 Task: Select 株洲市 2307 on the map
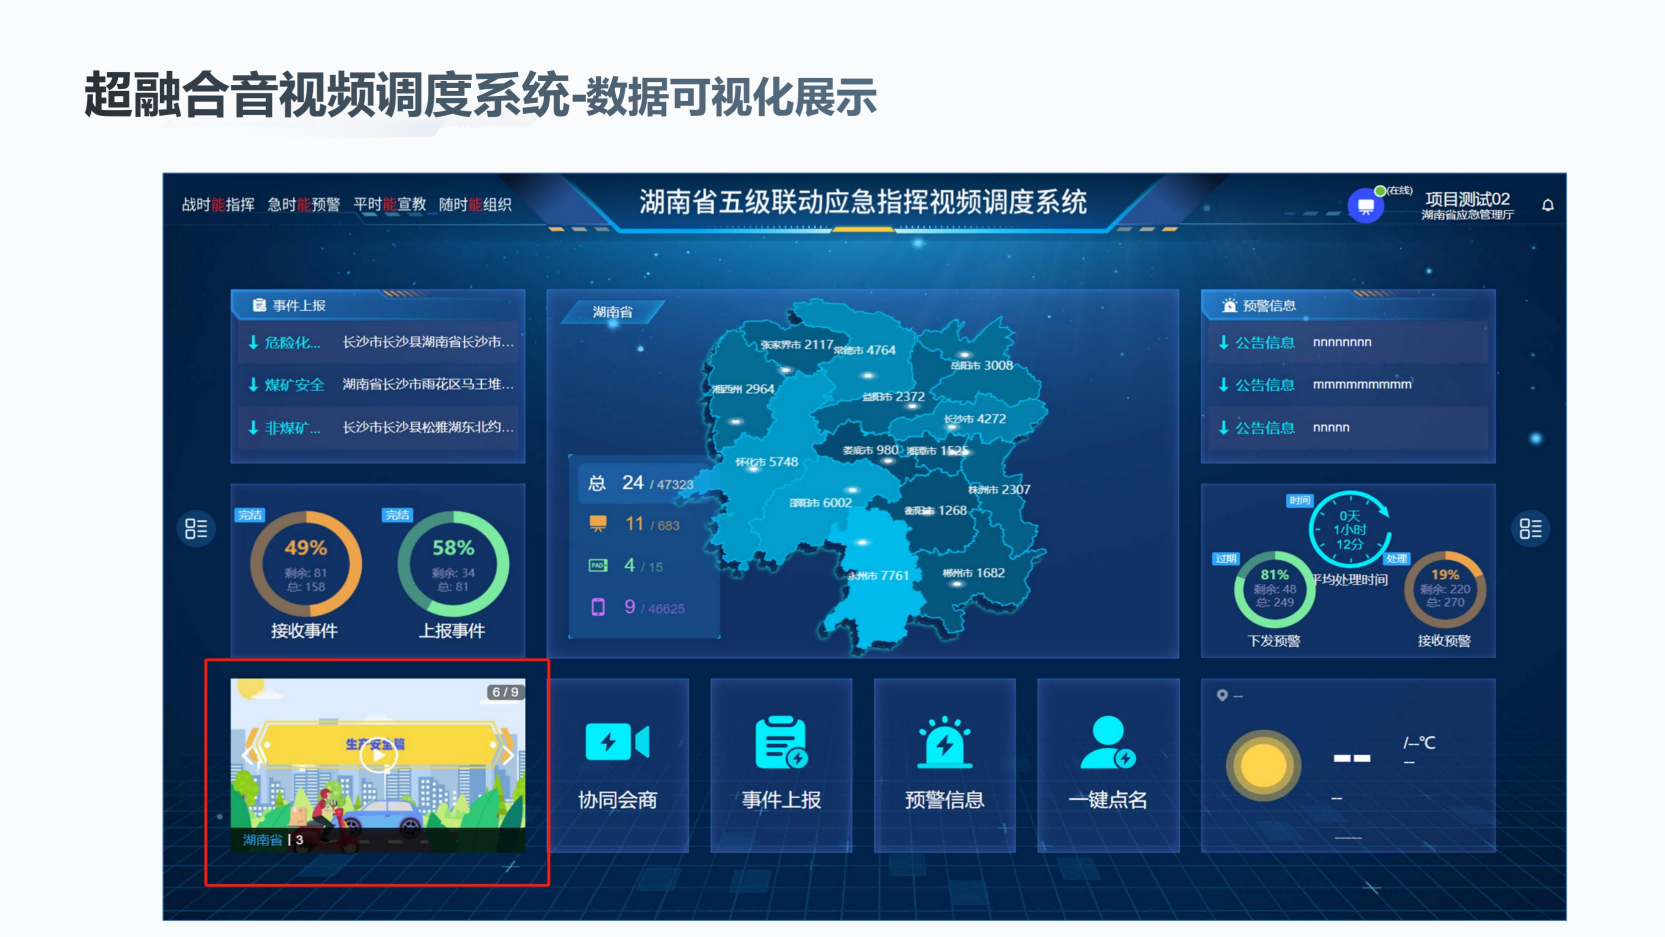(x=999, y=490)
